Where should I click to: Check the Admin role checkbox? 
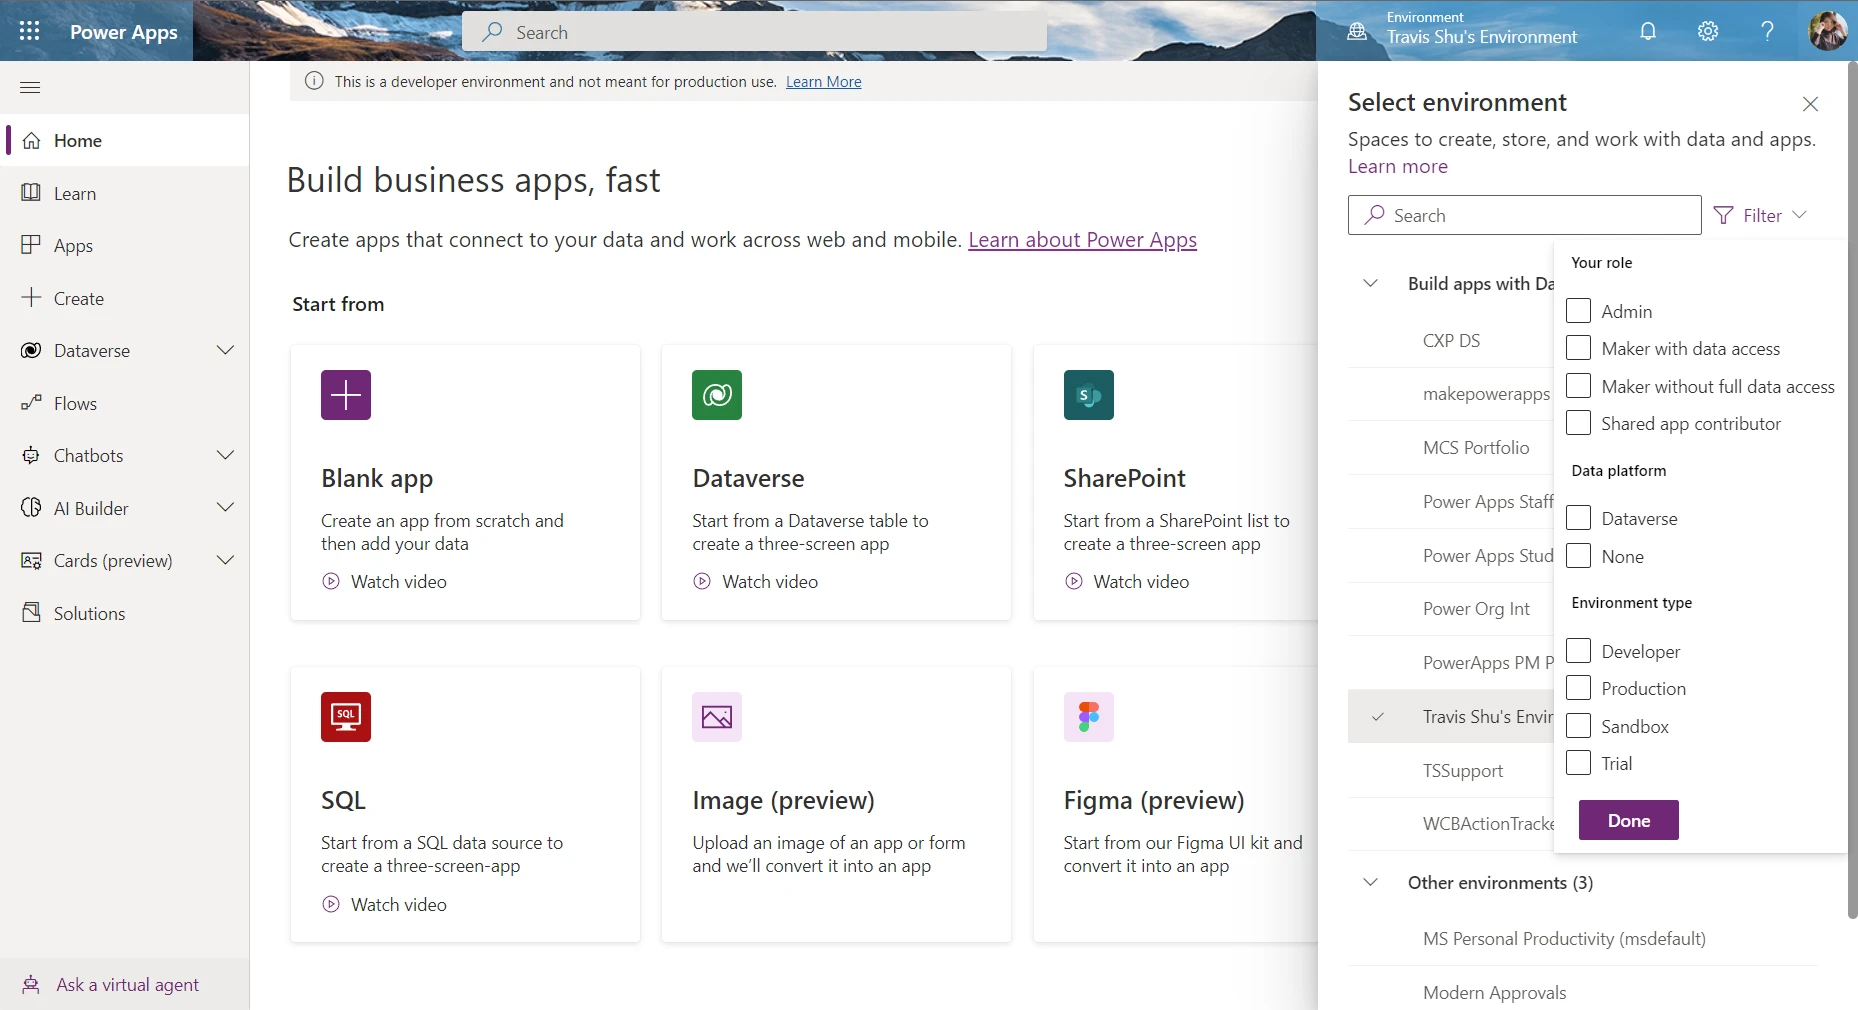pyautogui.click(x=1579, y=310)
